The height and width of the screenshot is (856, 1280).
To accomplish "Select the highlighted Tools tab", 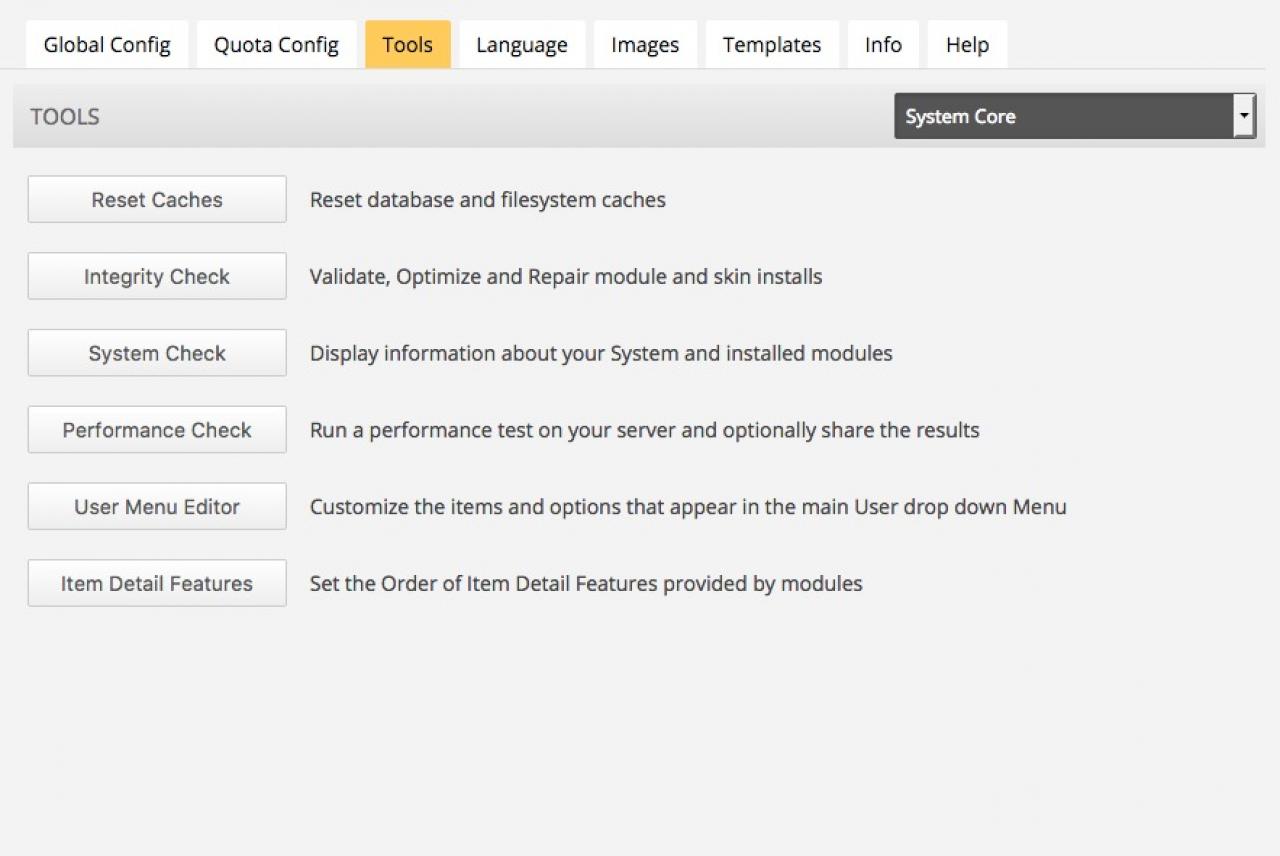I will 407,45.
